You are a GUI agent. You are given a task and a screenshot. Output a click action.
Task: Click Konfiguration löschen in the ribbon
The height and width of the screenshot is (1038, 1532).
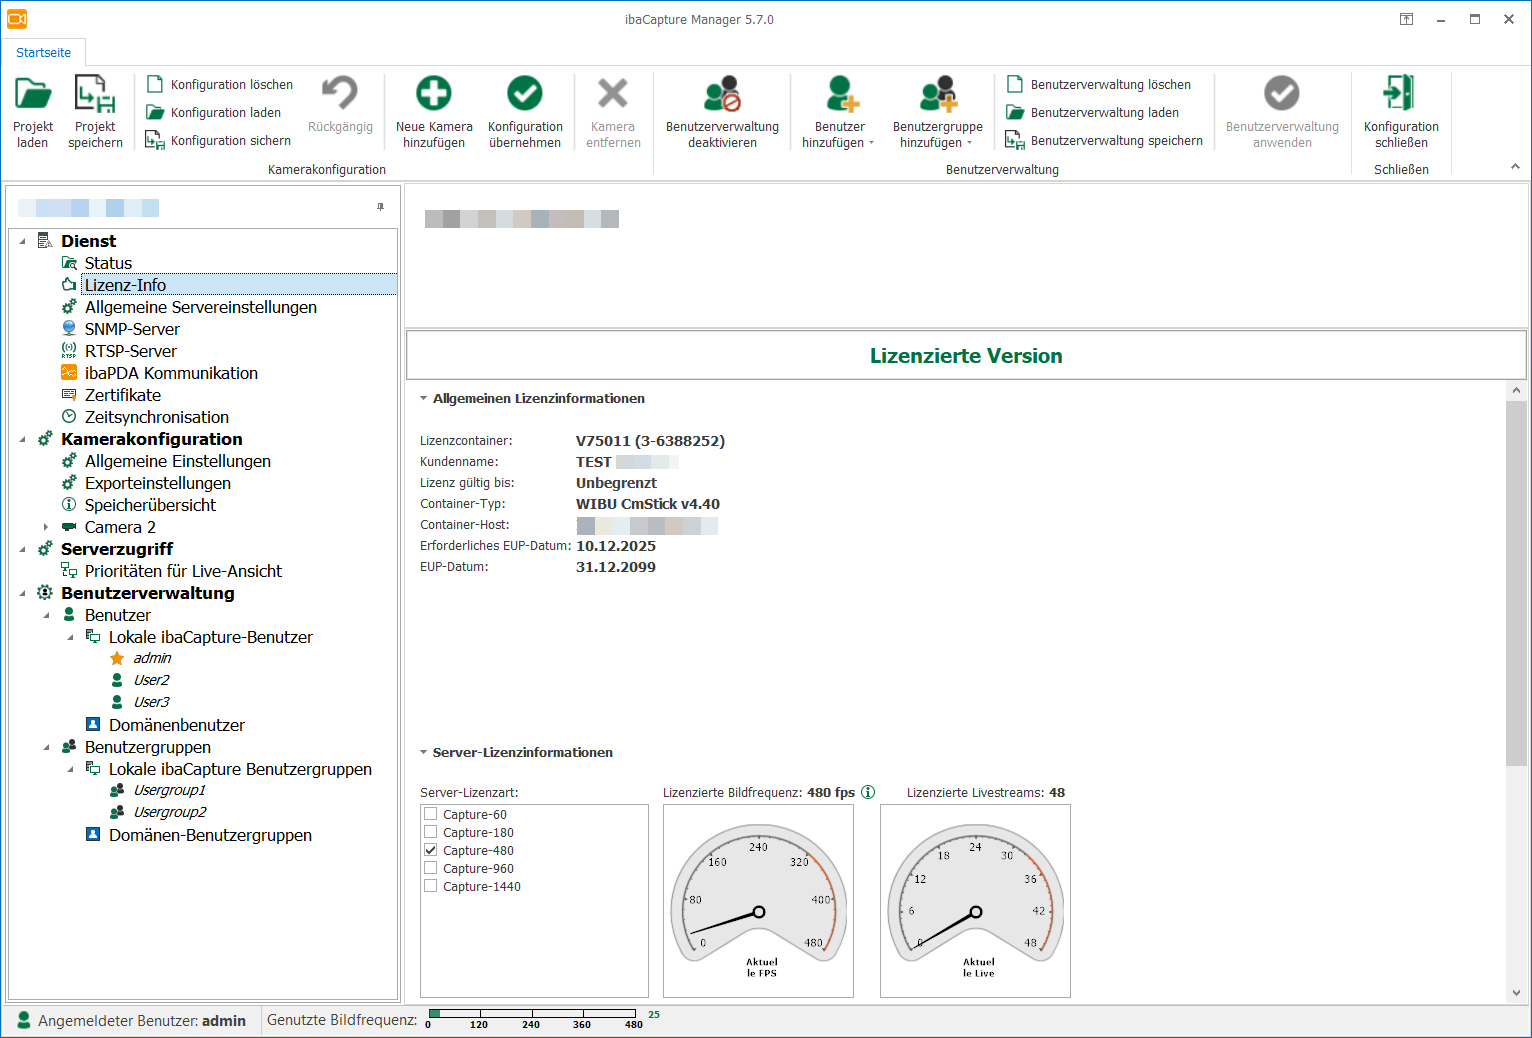(220, 85)
